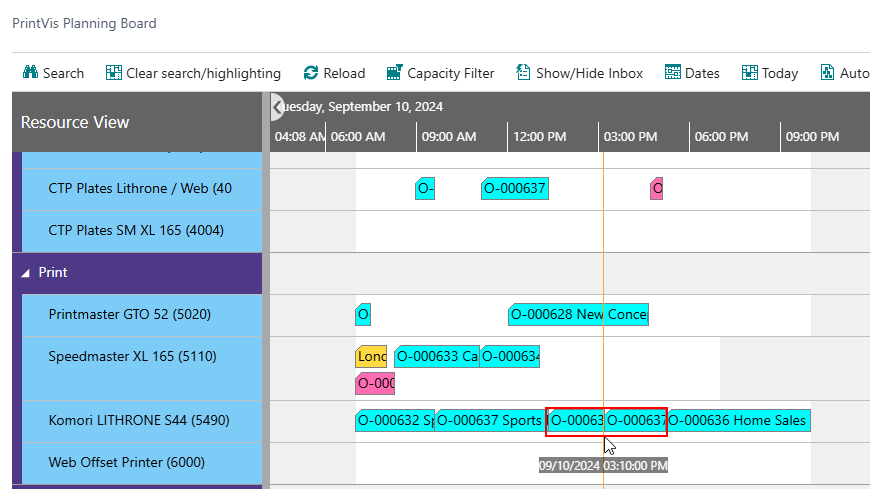
Task: Click the 12:00 PM timeline header
Action: [x=540, y=137]
